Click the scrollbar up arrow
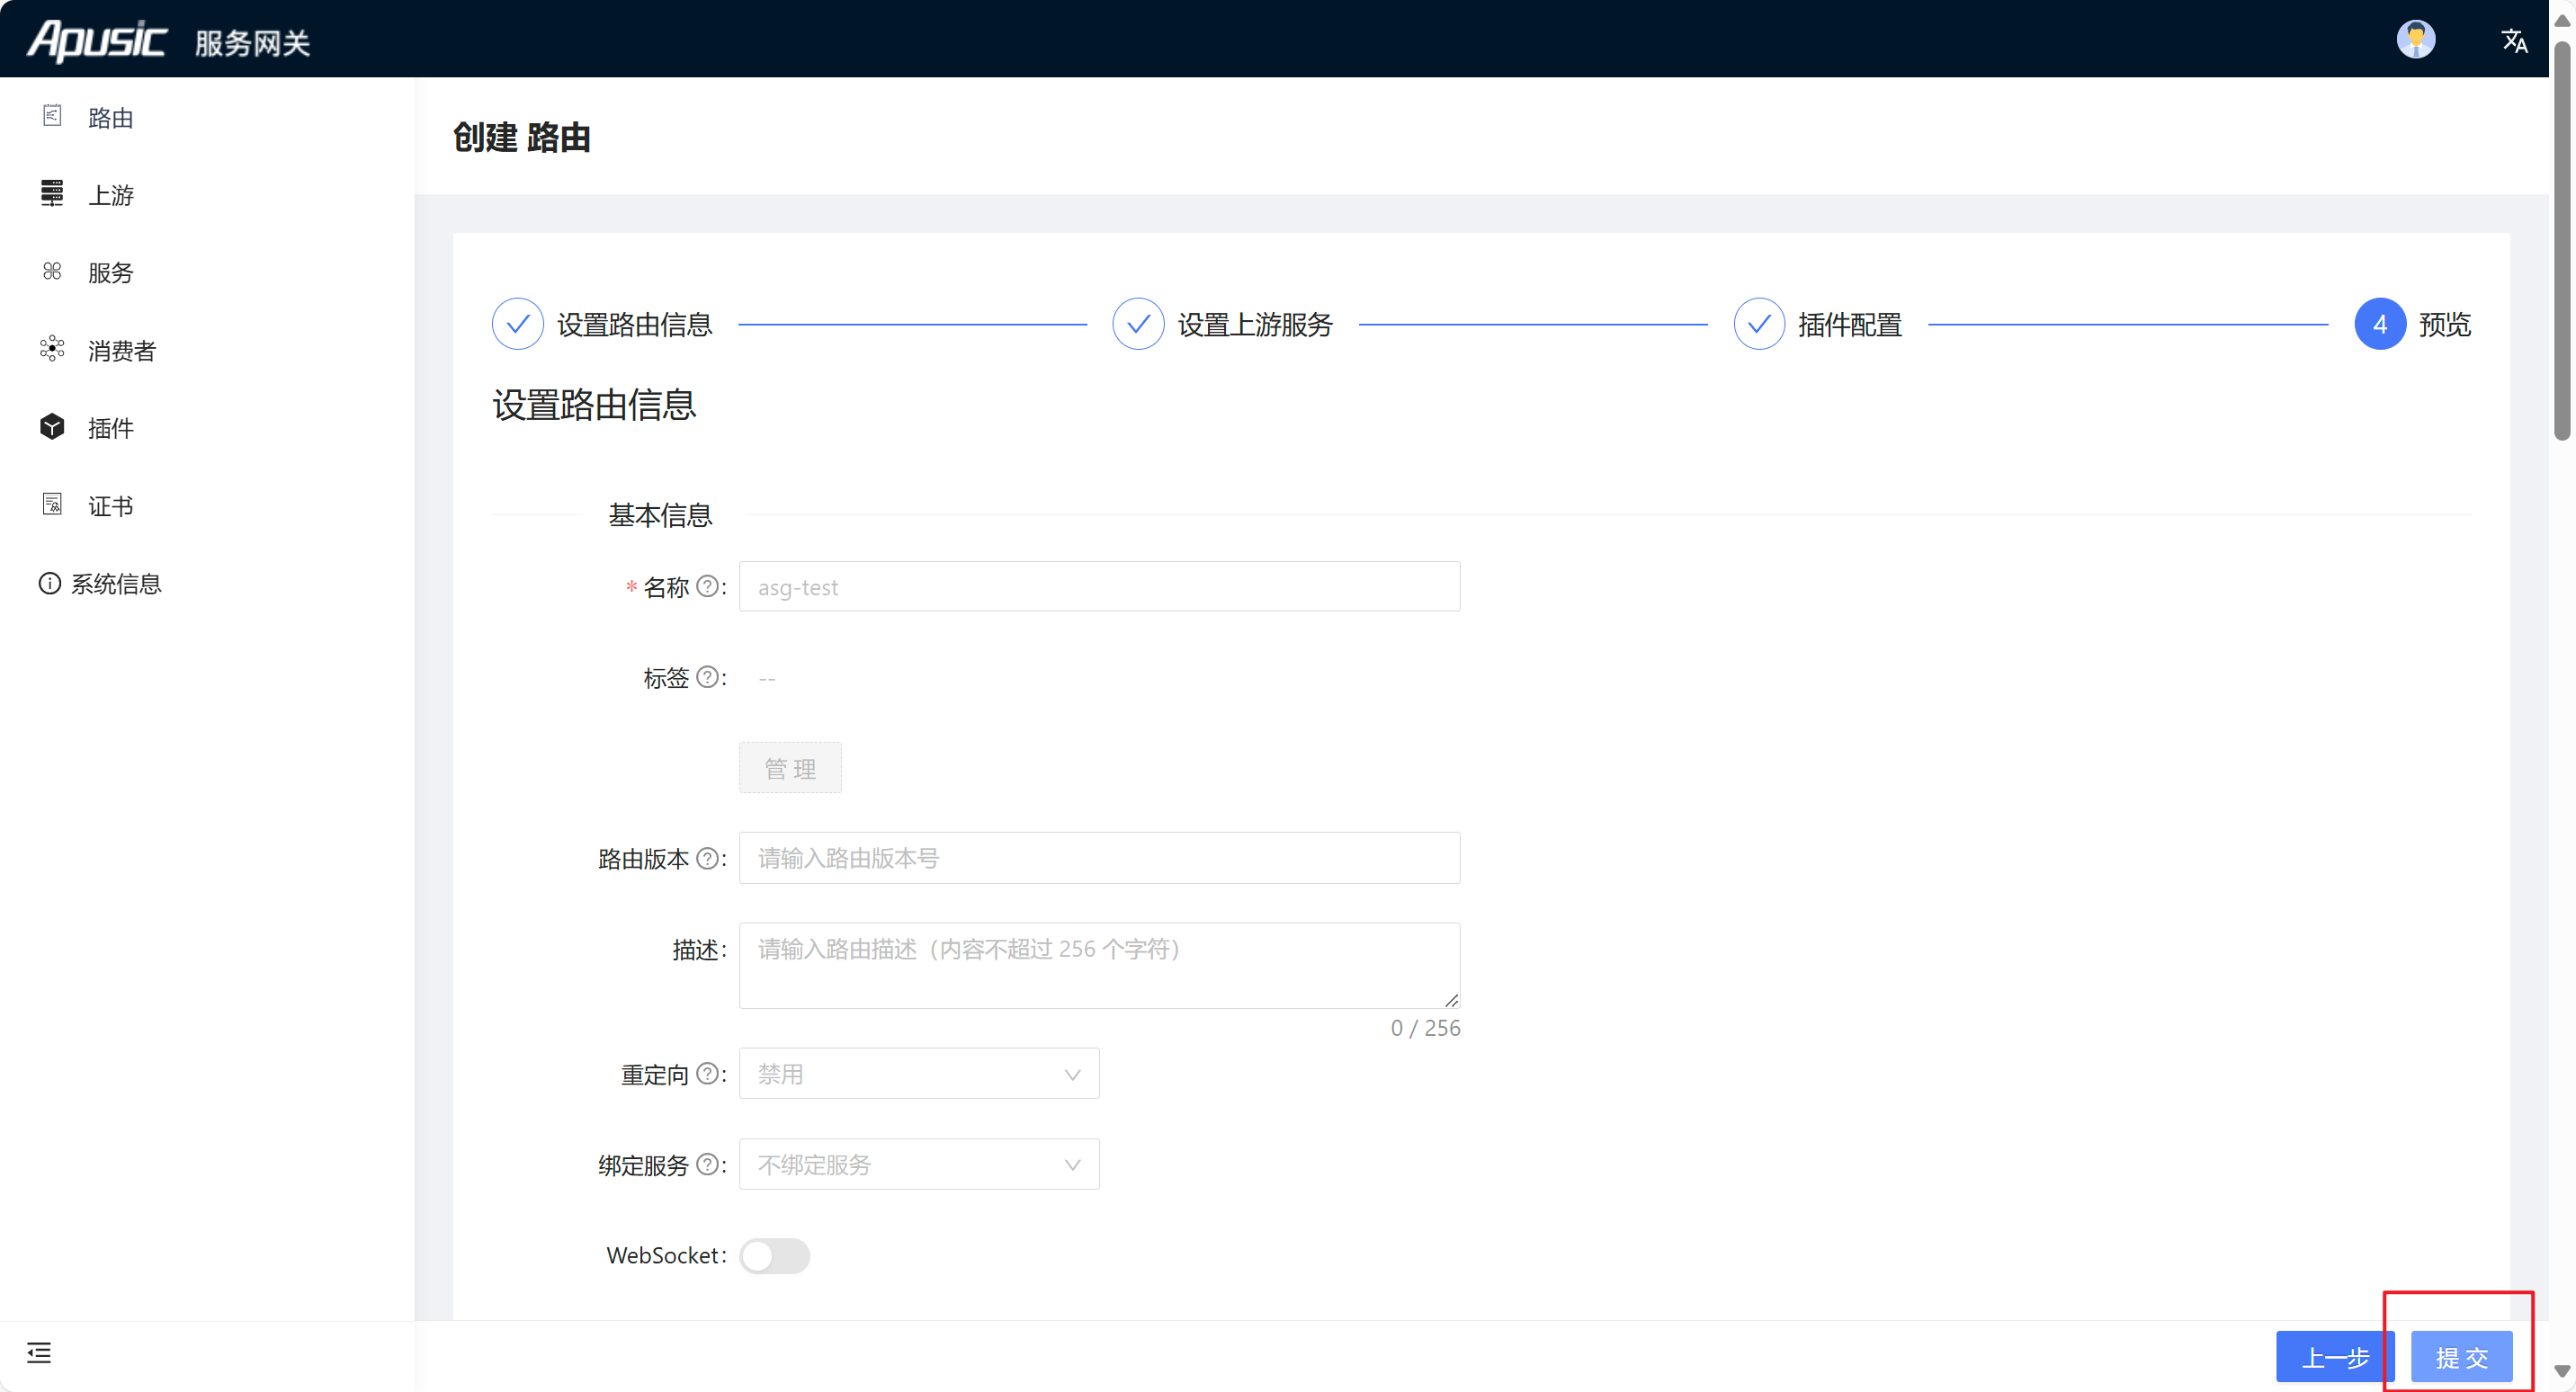Viewport: 2576px width, 1392px height. [2562, 20]
